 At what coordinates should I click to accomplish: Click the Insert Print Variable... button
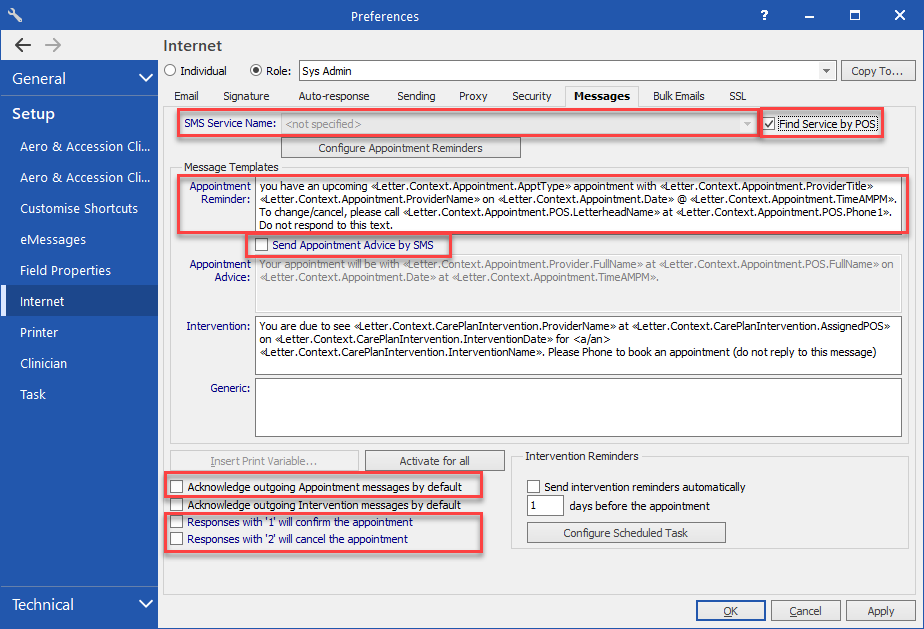(264, 461)
